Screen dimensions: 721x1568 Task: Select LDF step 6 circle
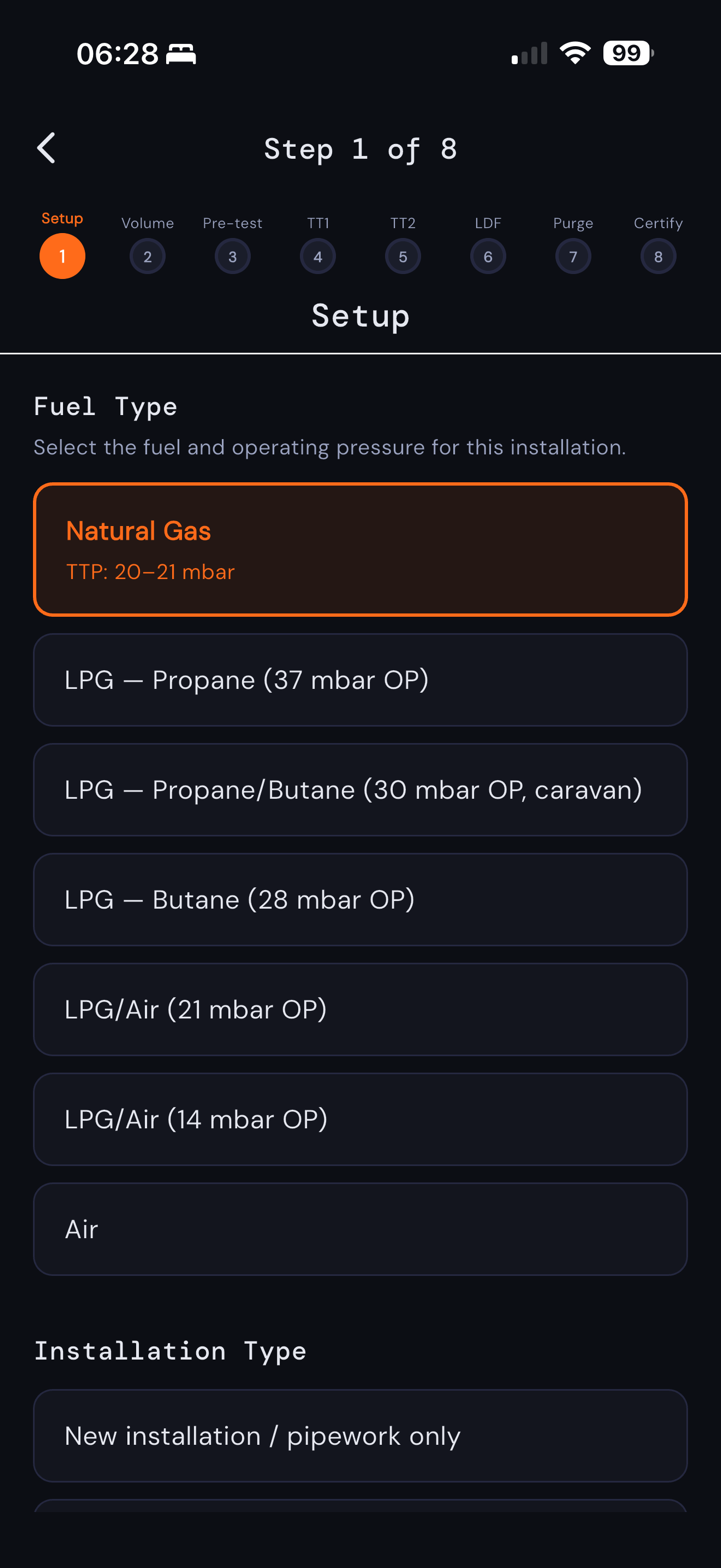[x=488, y=257]
